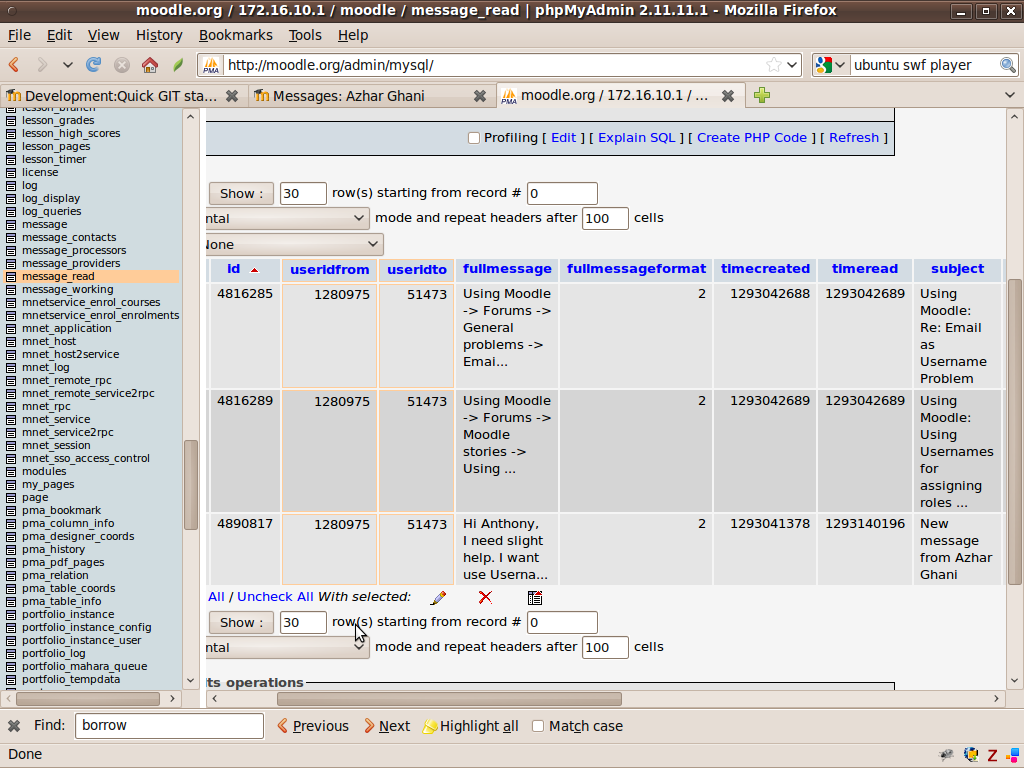Viewport: 1024px width, 768px height.
Task: Close the moodle.org phpMyAdmin tab
Action: tap(728, 96)
